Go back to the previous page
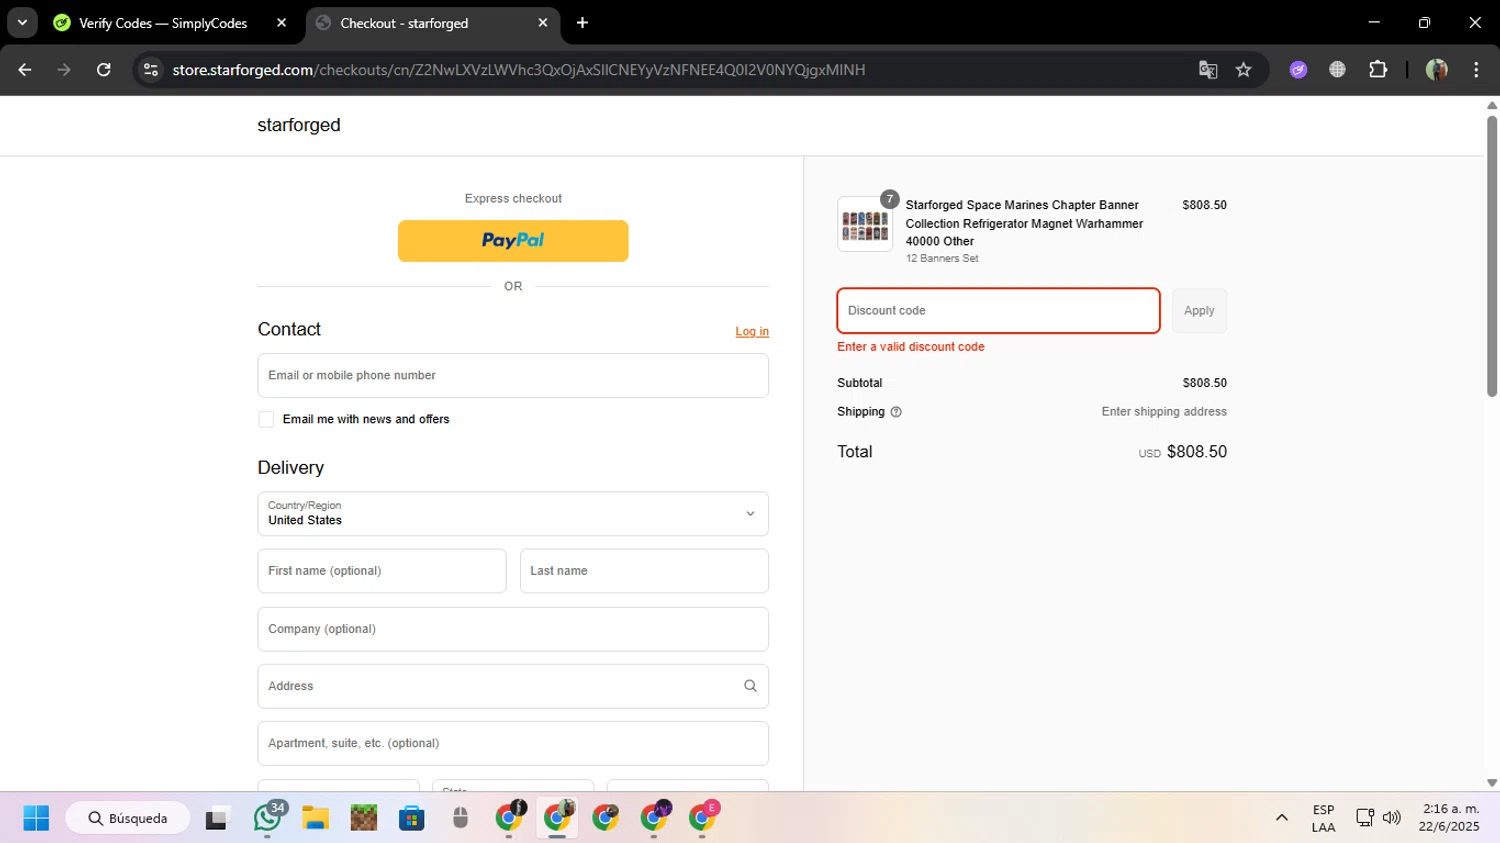Image resolution: width=1500 pixels, height=843 pixels. tap(25, 70)
